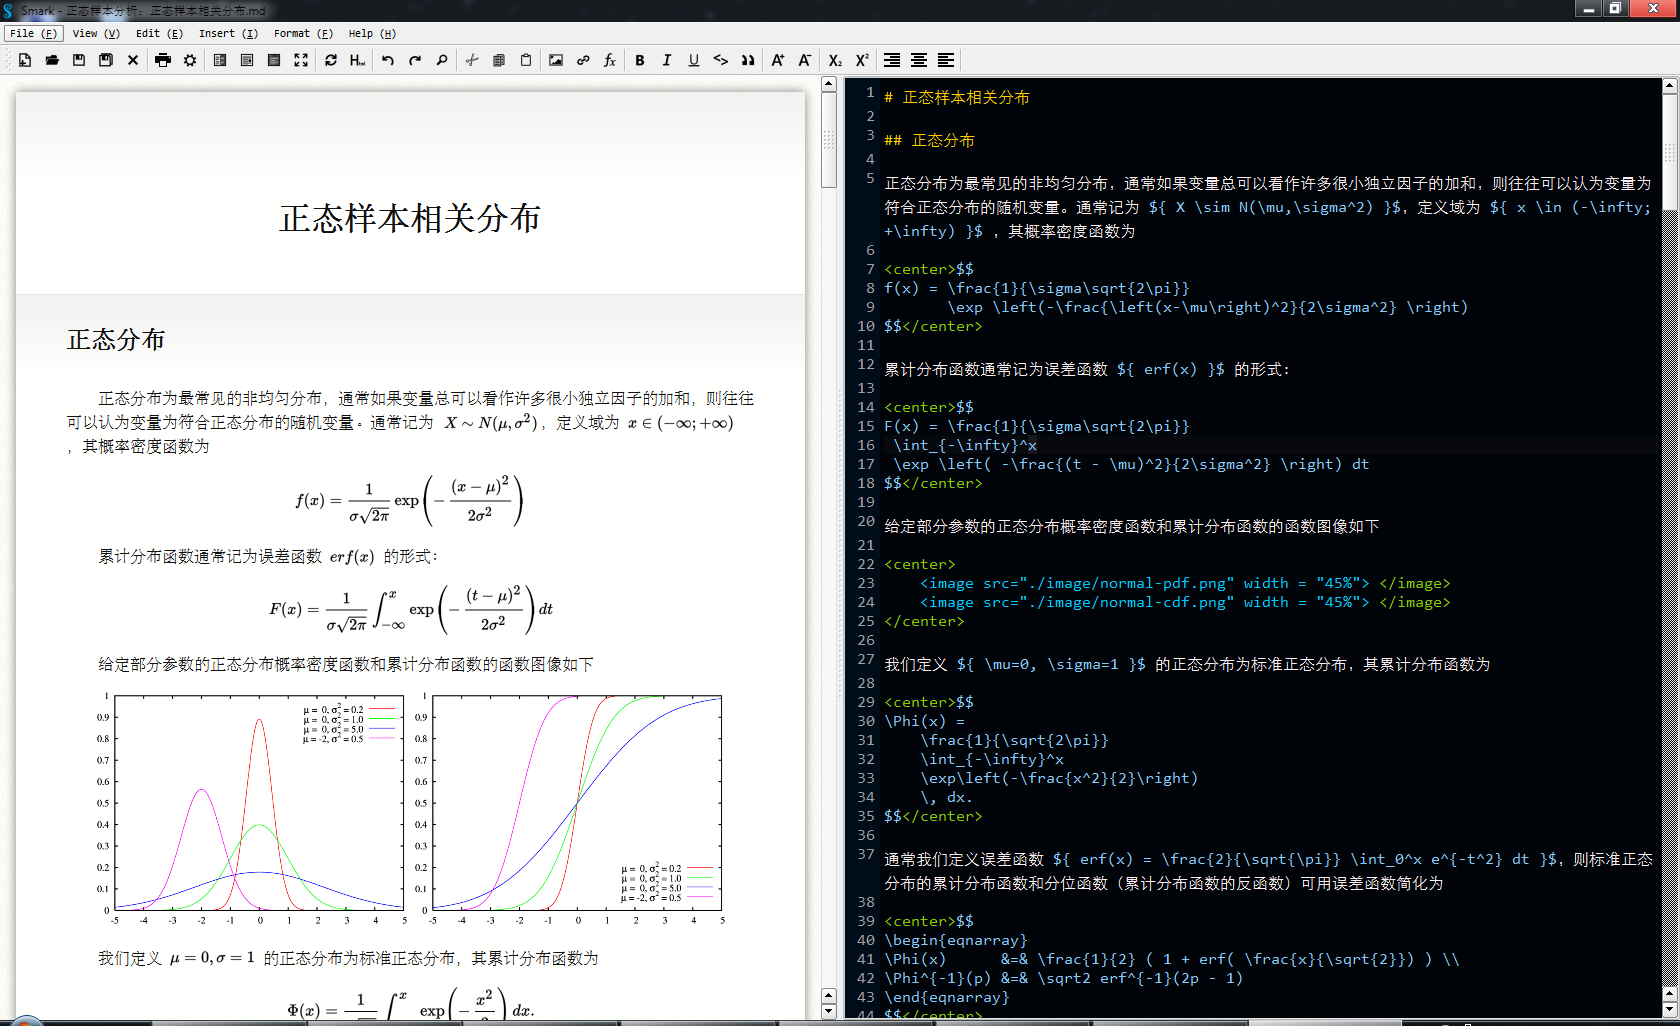The height and width of the screenshot is (1026, 1680).
Task: Insert a hyperlink
Action: 583,60
